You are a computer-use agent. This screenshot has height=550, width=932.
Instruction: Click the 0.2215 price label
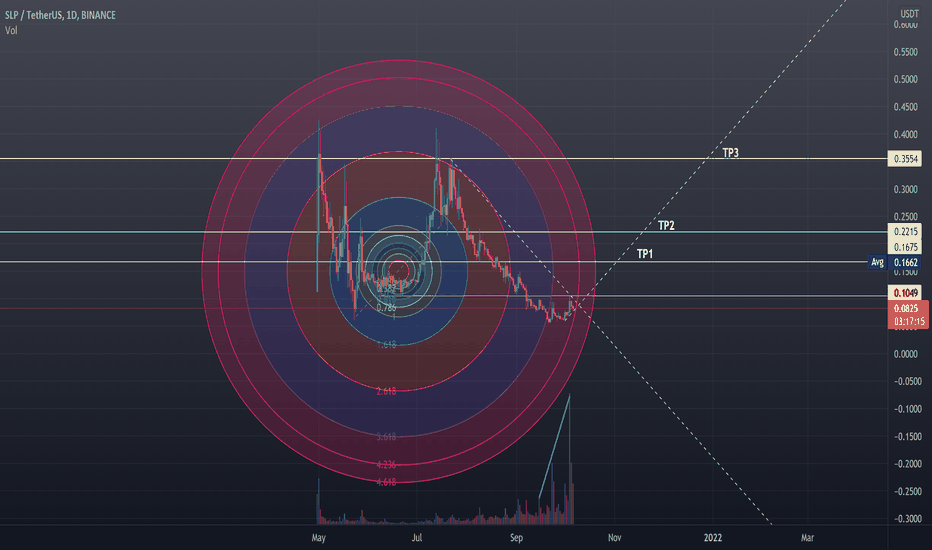(905, 232)
